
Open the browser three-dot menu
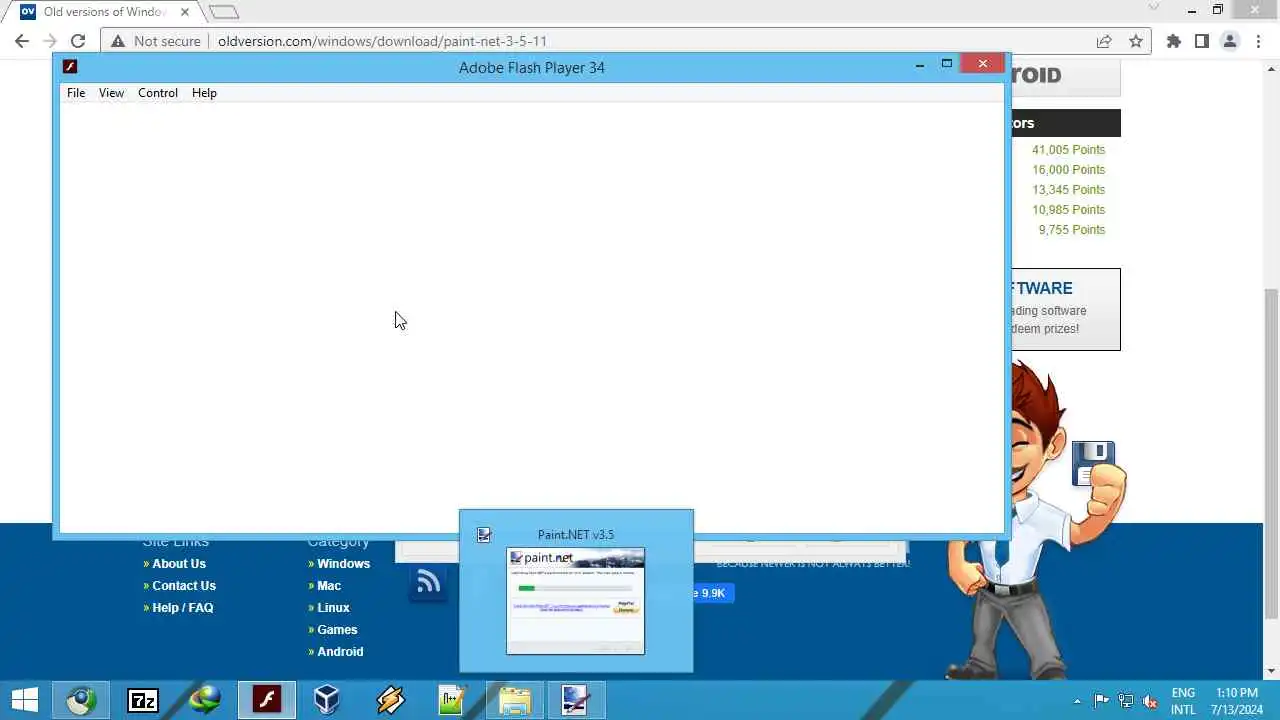1258,41
